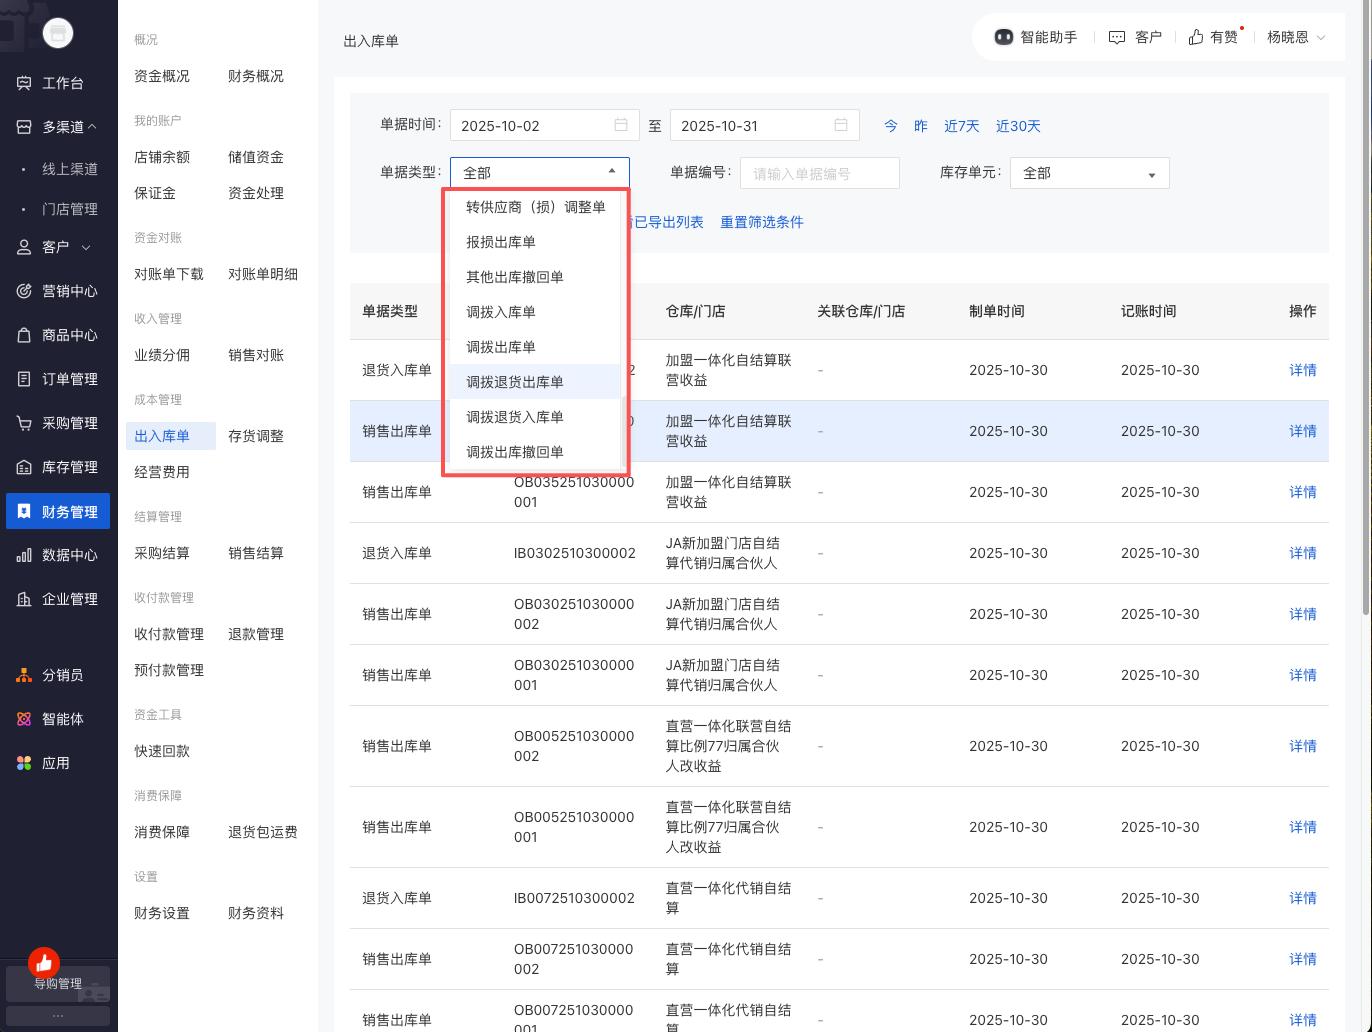Expand the 客户 sidebar menu
The width and height of the screenshot is (1372, 1032).
(85, 247)
